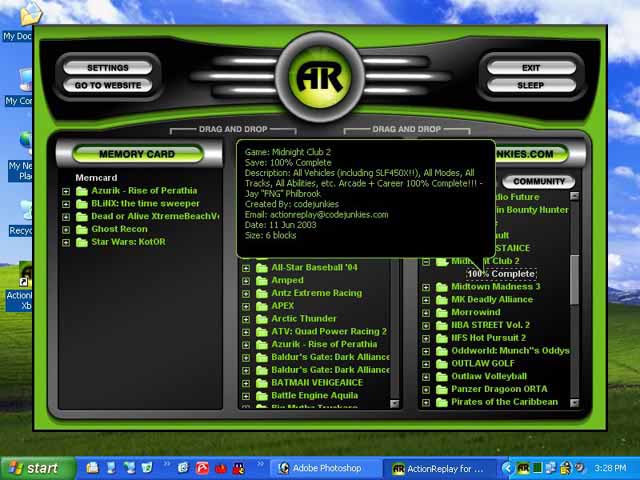
Task: Click the right list scroll down arrow
Action: point(574,403)
